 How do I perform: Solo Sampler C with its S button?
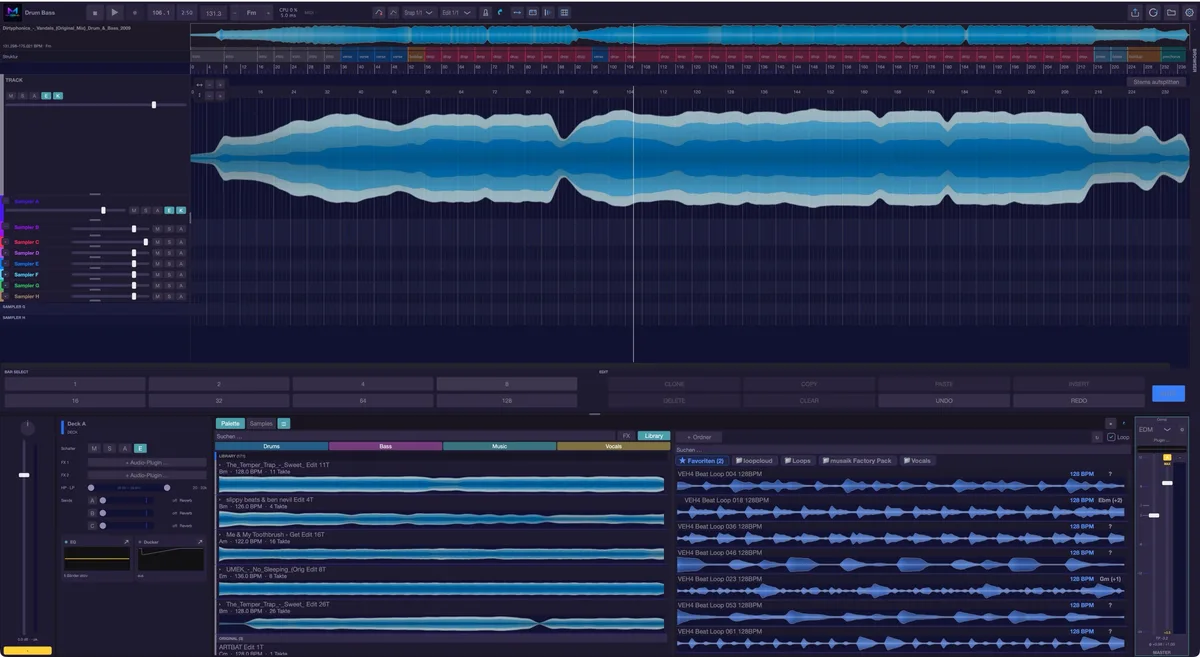point(169,242)
